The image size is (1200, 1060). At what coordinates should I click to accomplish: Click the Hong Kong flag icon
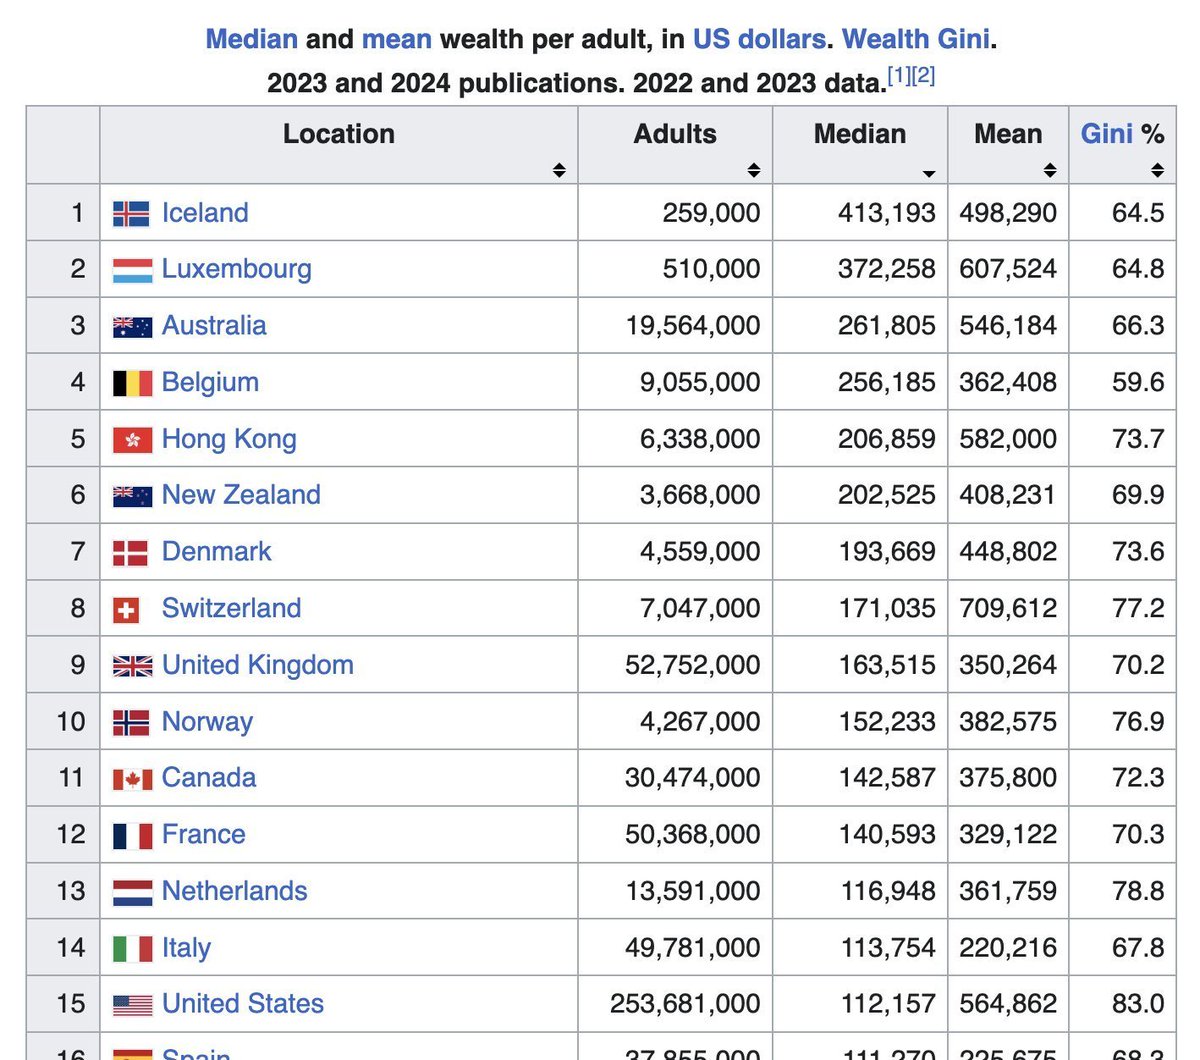(x=132, y=439)
